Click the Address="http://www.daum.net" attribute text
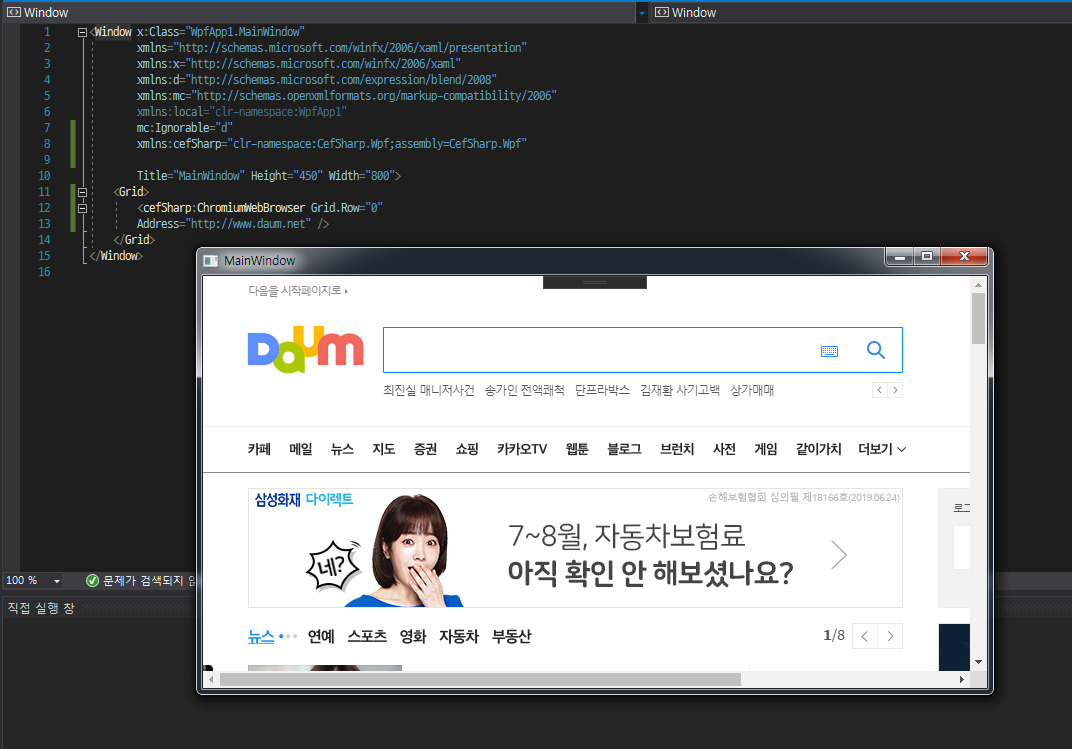 (224, 224)
